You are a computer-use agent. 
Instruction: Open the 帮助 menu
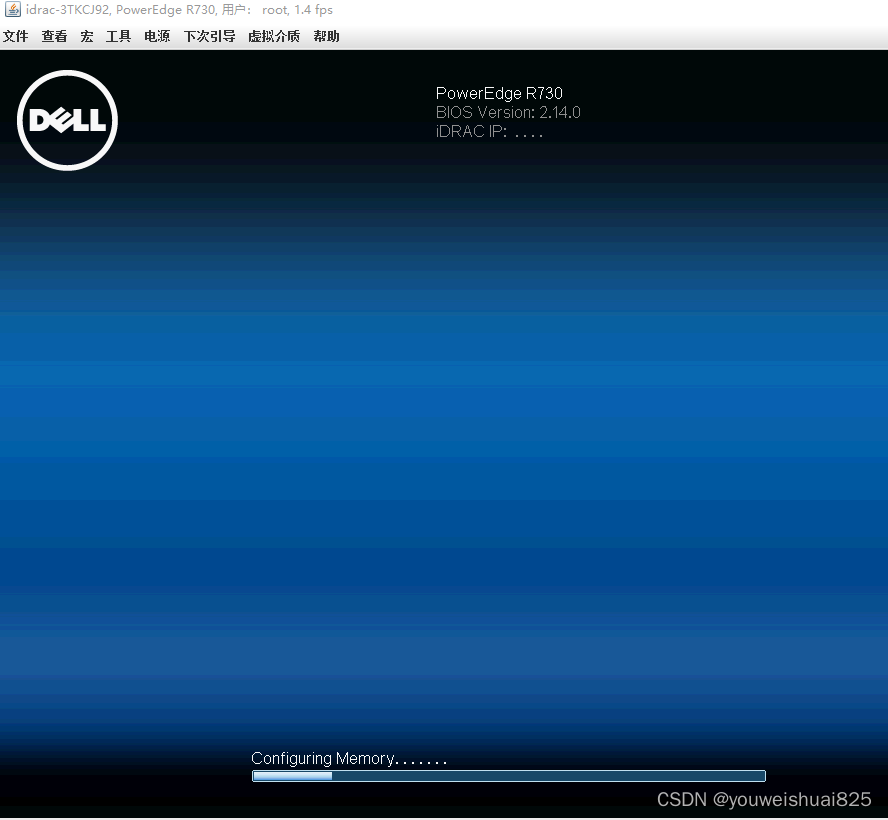point(326,36)
